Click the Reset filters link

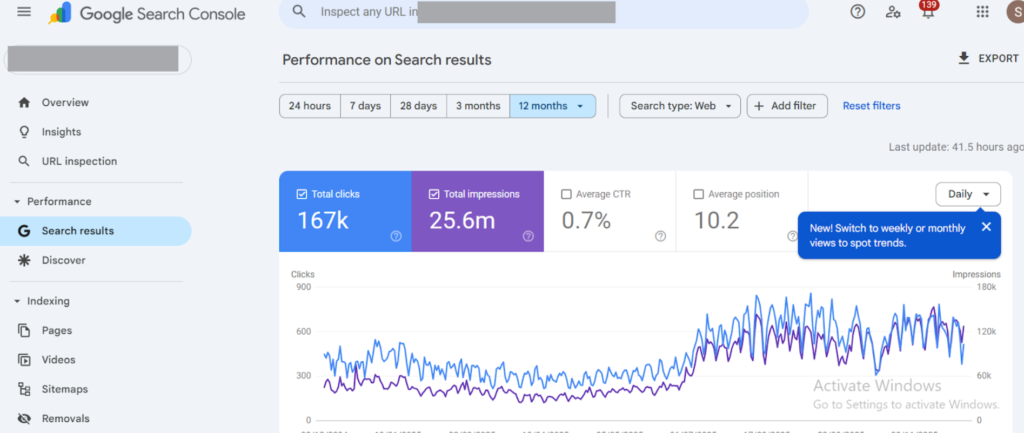click(x=871, y=106)
